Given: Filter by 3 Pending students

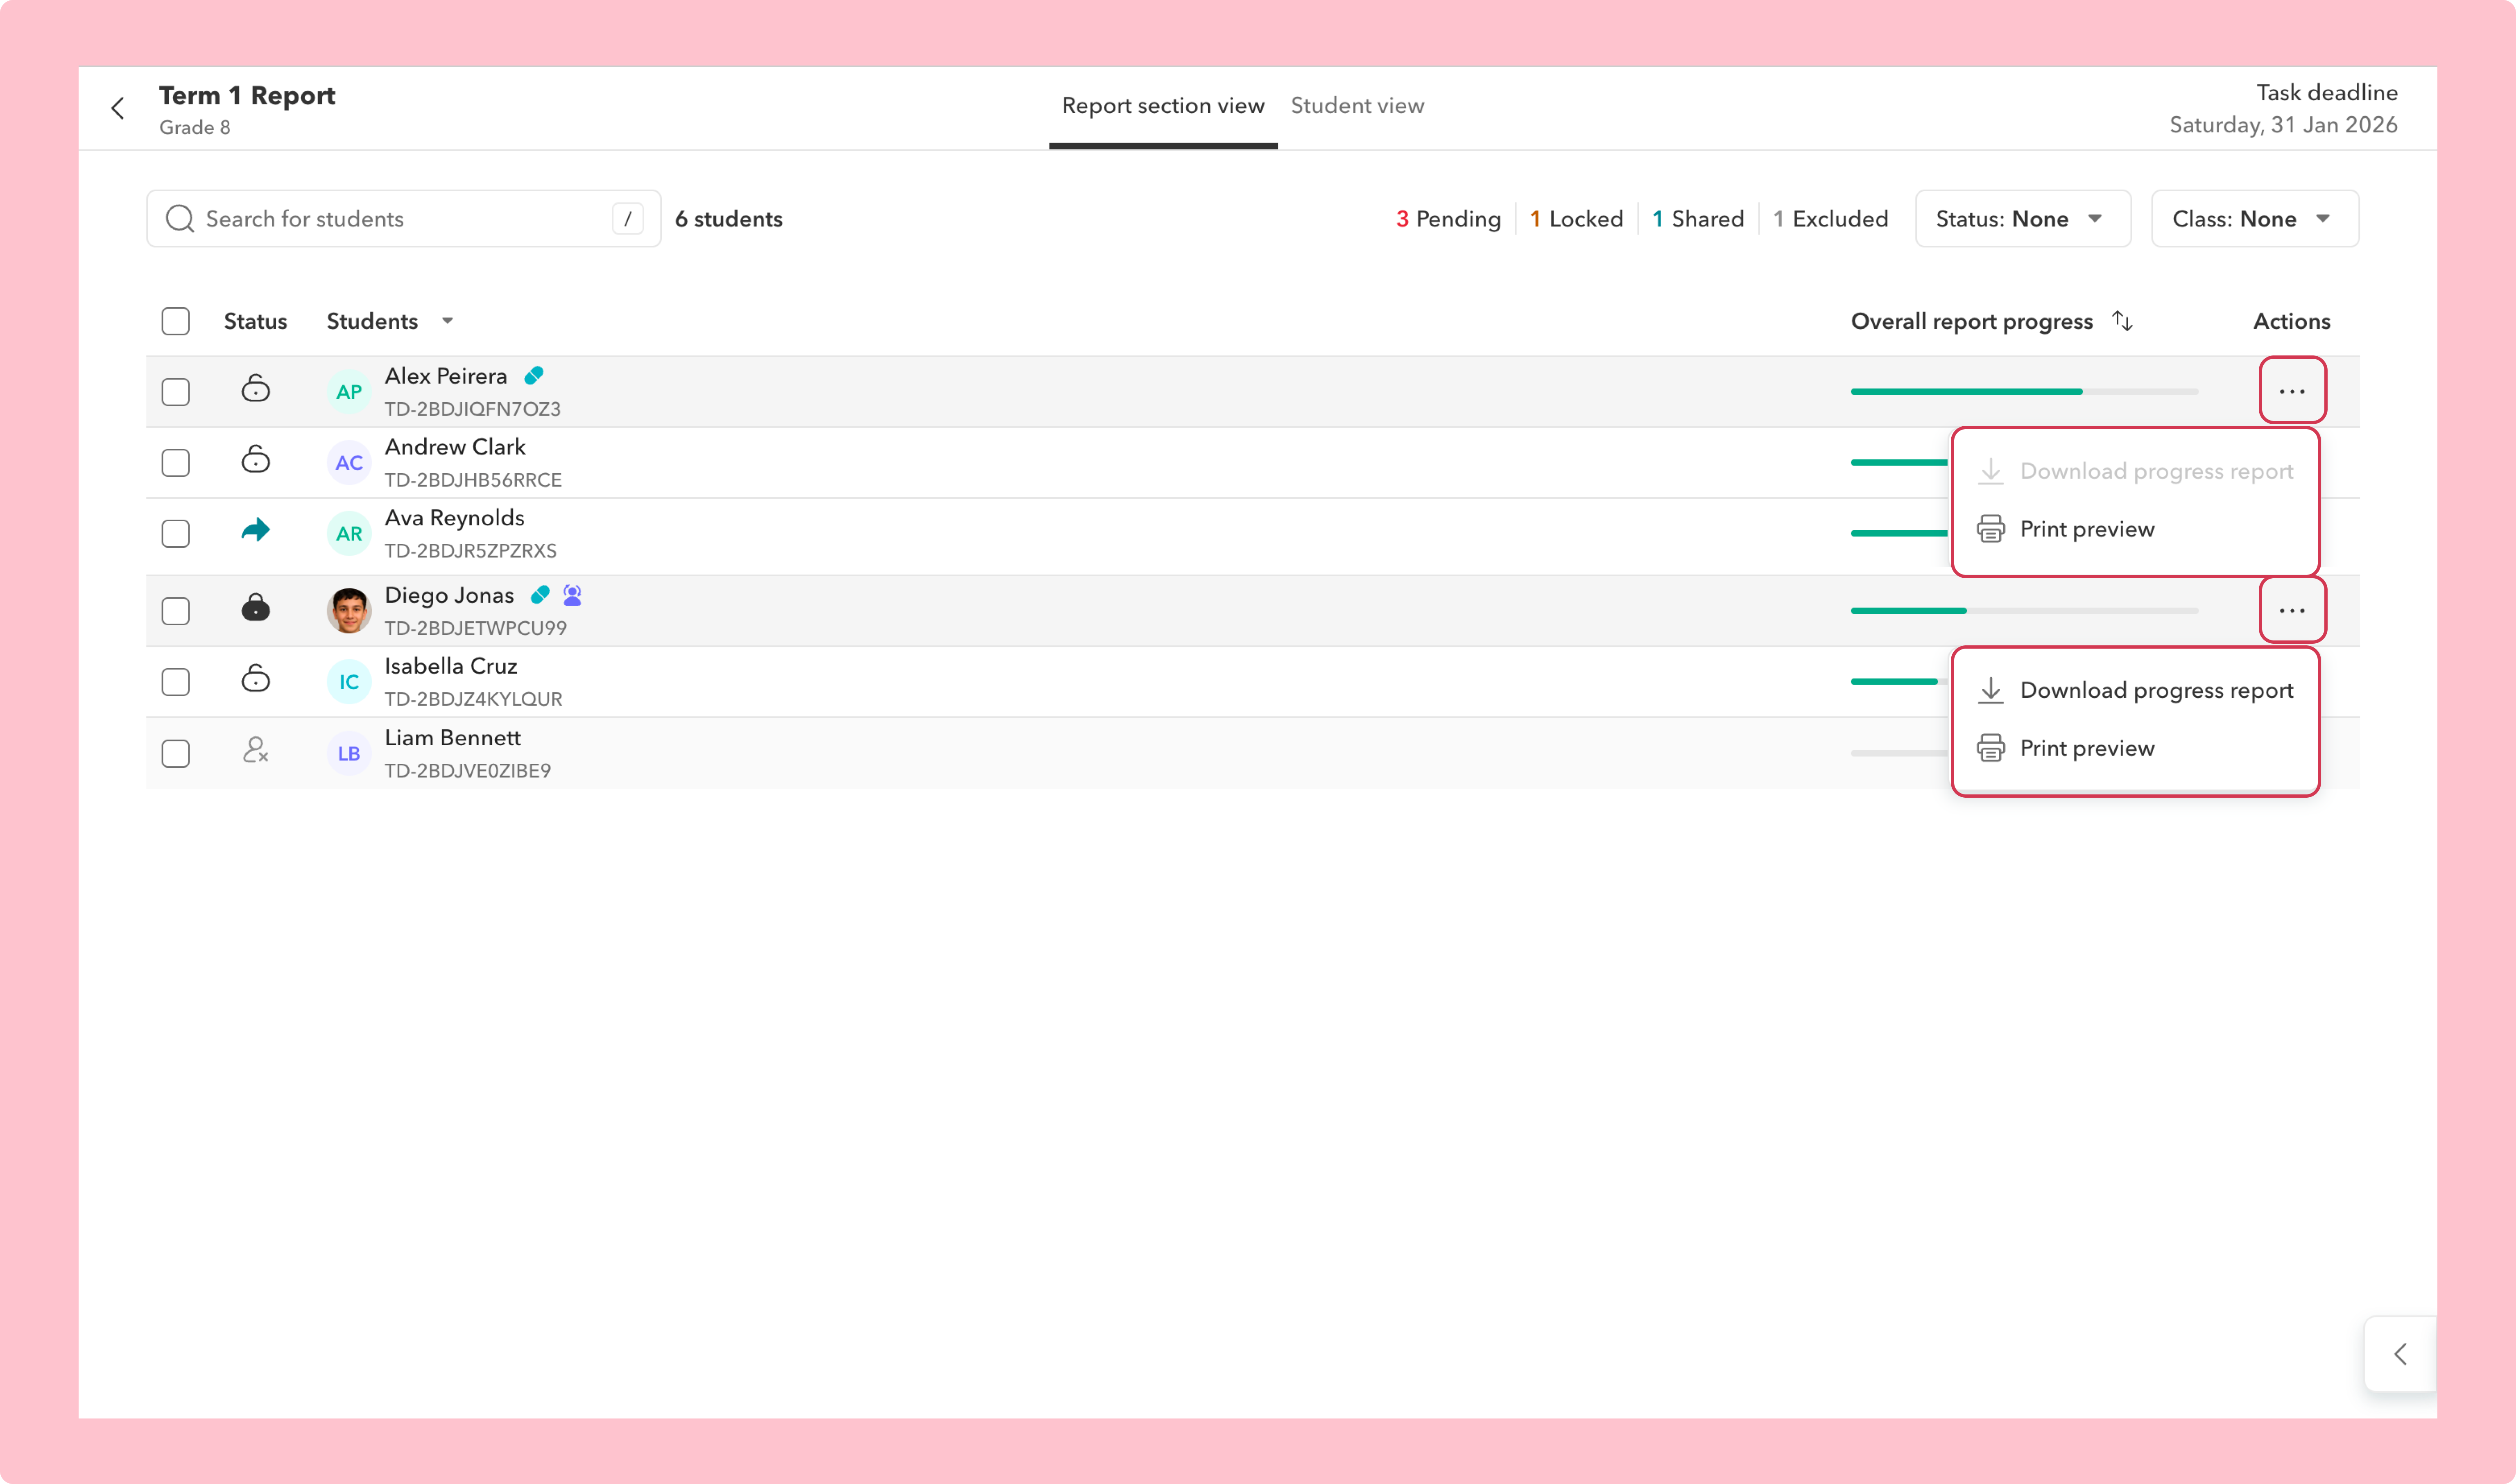Looking at the screenshot, I should point(1448,219).
